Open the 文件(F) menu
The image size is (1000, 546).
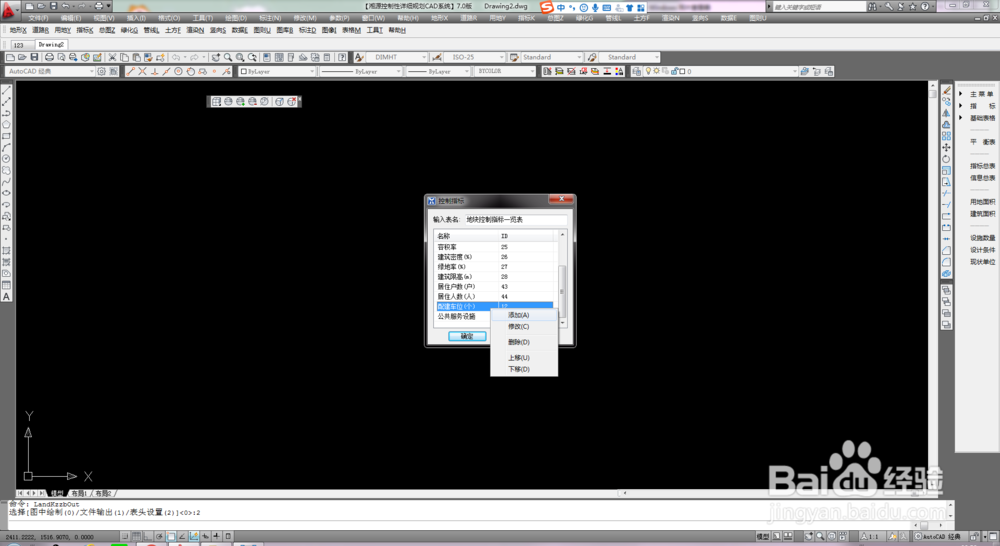[x=38, y=18]
